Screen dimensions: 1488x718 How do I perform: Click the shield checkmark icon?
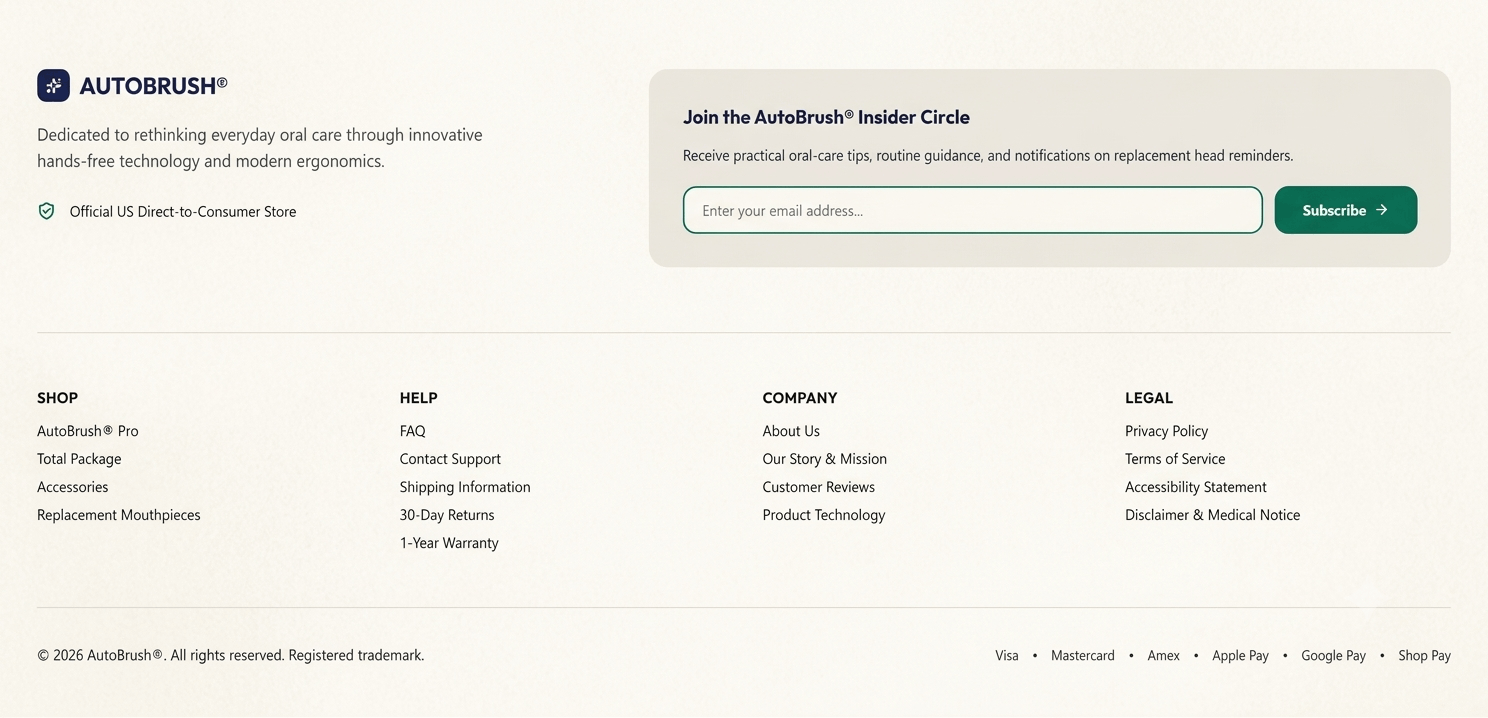click(x=46, y=211)
